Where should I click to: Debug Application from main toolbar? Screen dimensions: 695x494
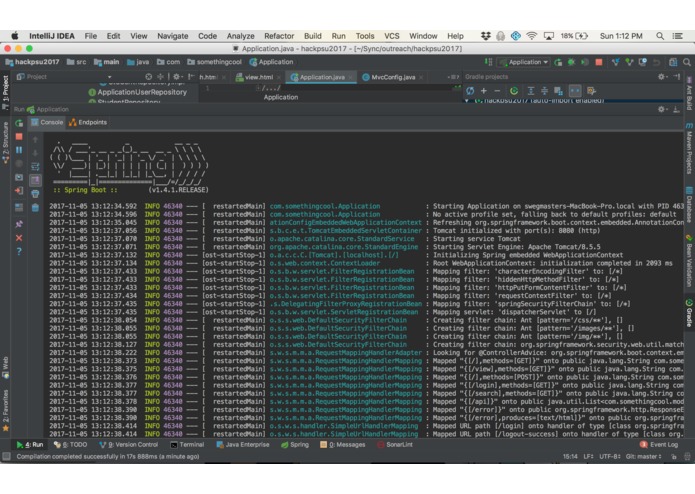tap(571, 62)
